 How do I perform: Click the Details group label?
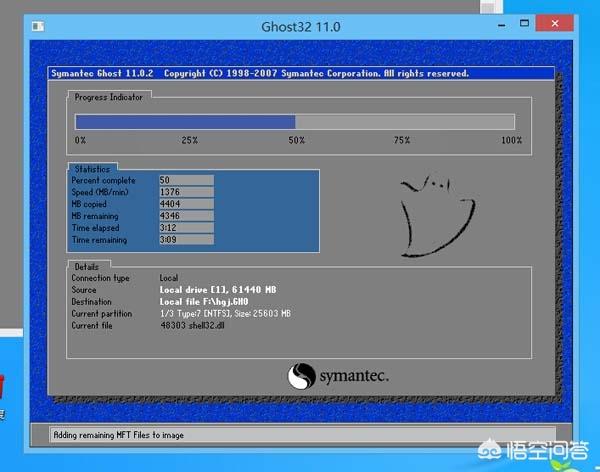click(x=86, y=266)
